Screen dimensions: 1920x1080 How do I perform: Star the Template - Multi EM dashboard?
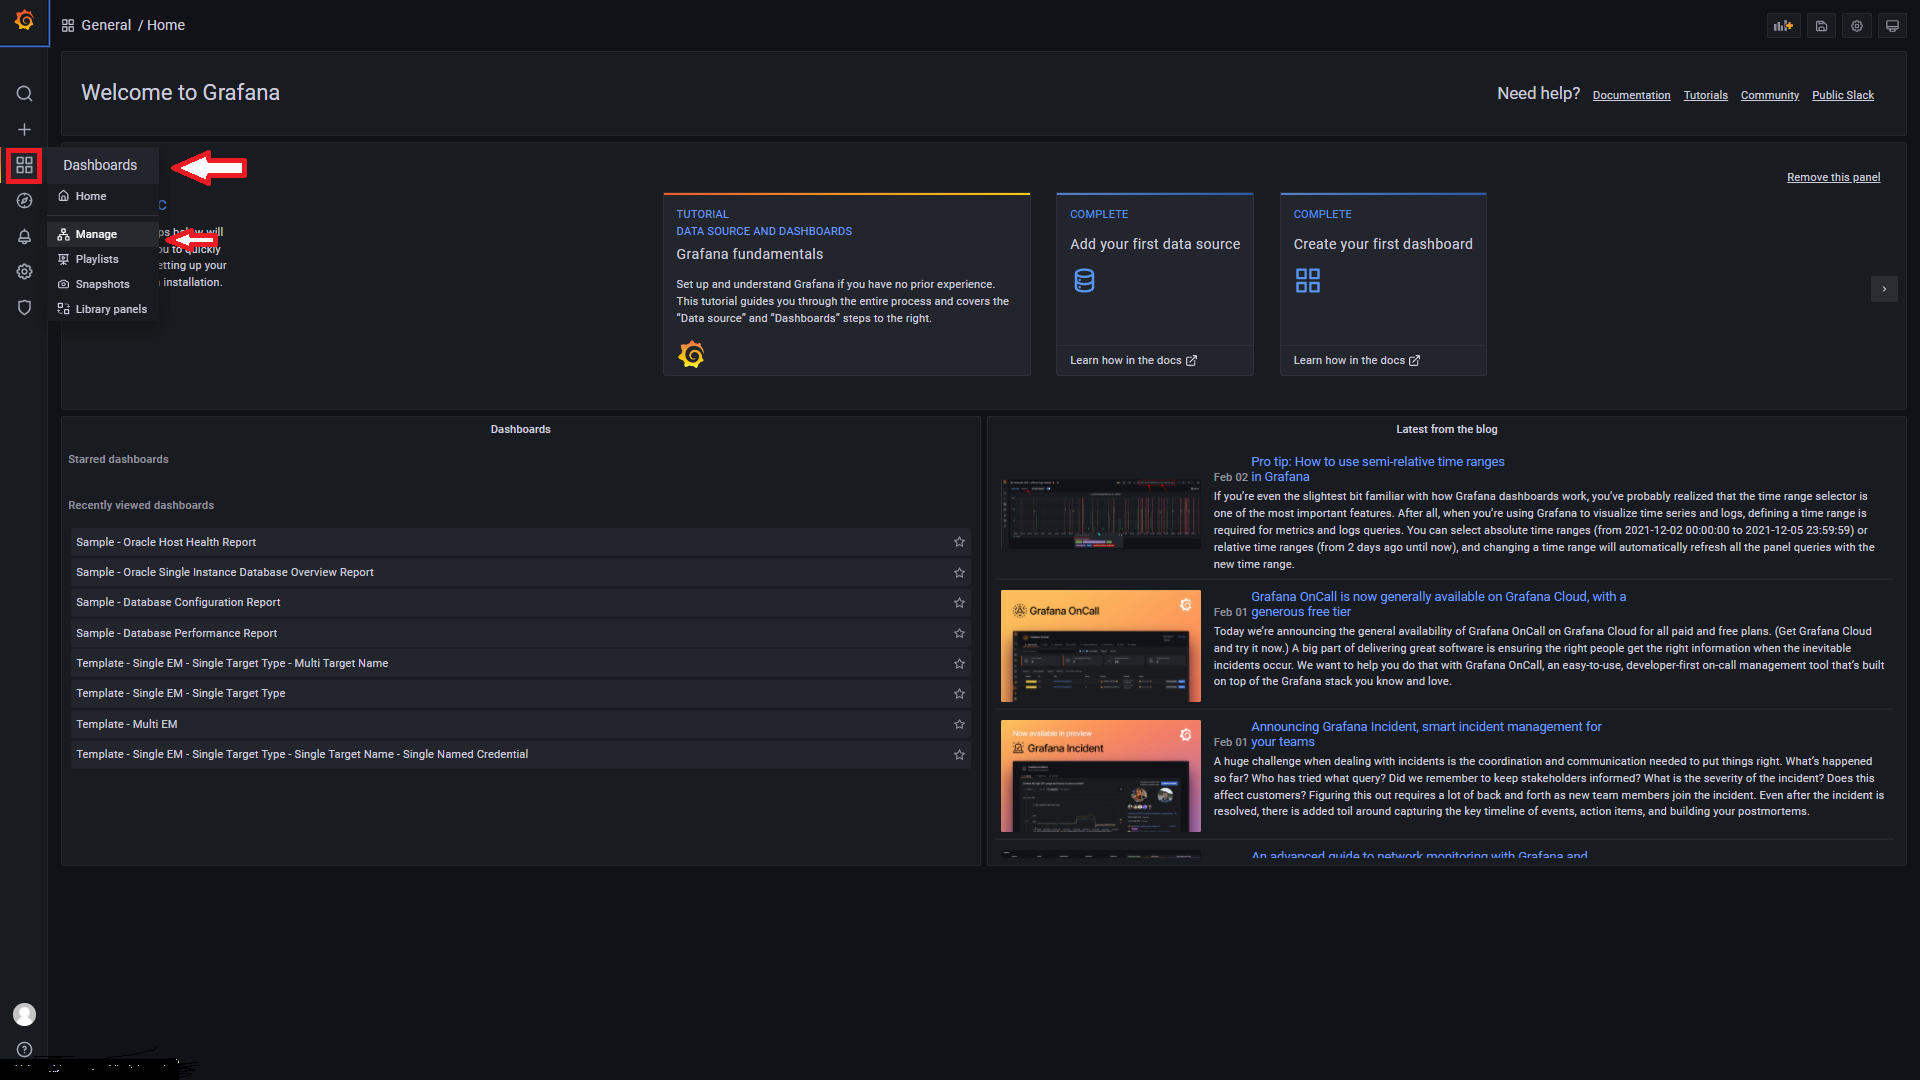pyautogui.click(x=959, y=724)
